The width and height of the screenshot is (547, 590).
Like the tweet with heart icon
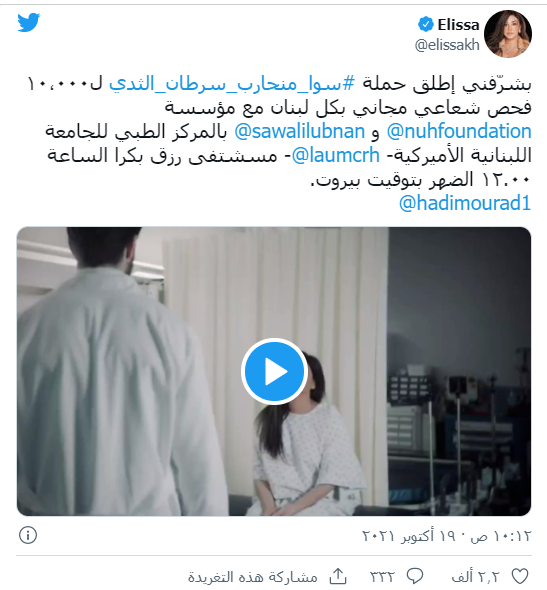[520, 576]
